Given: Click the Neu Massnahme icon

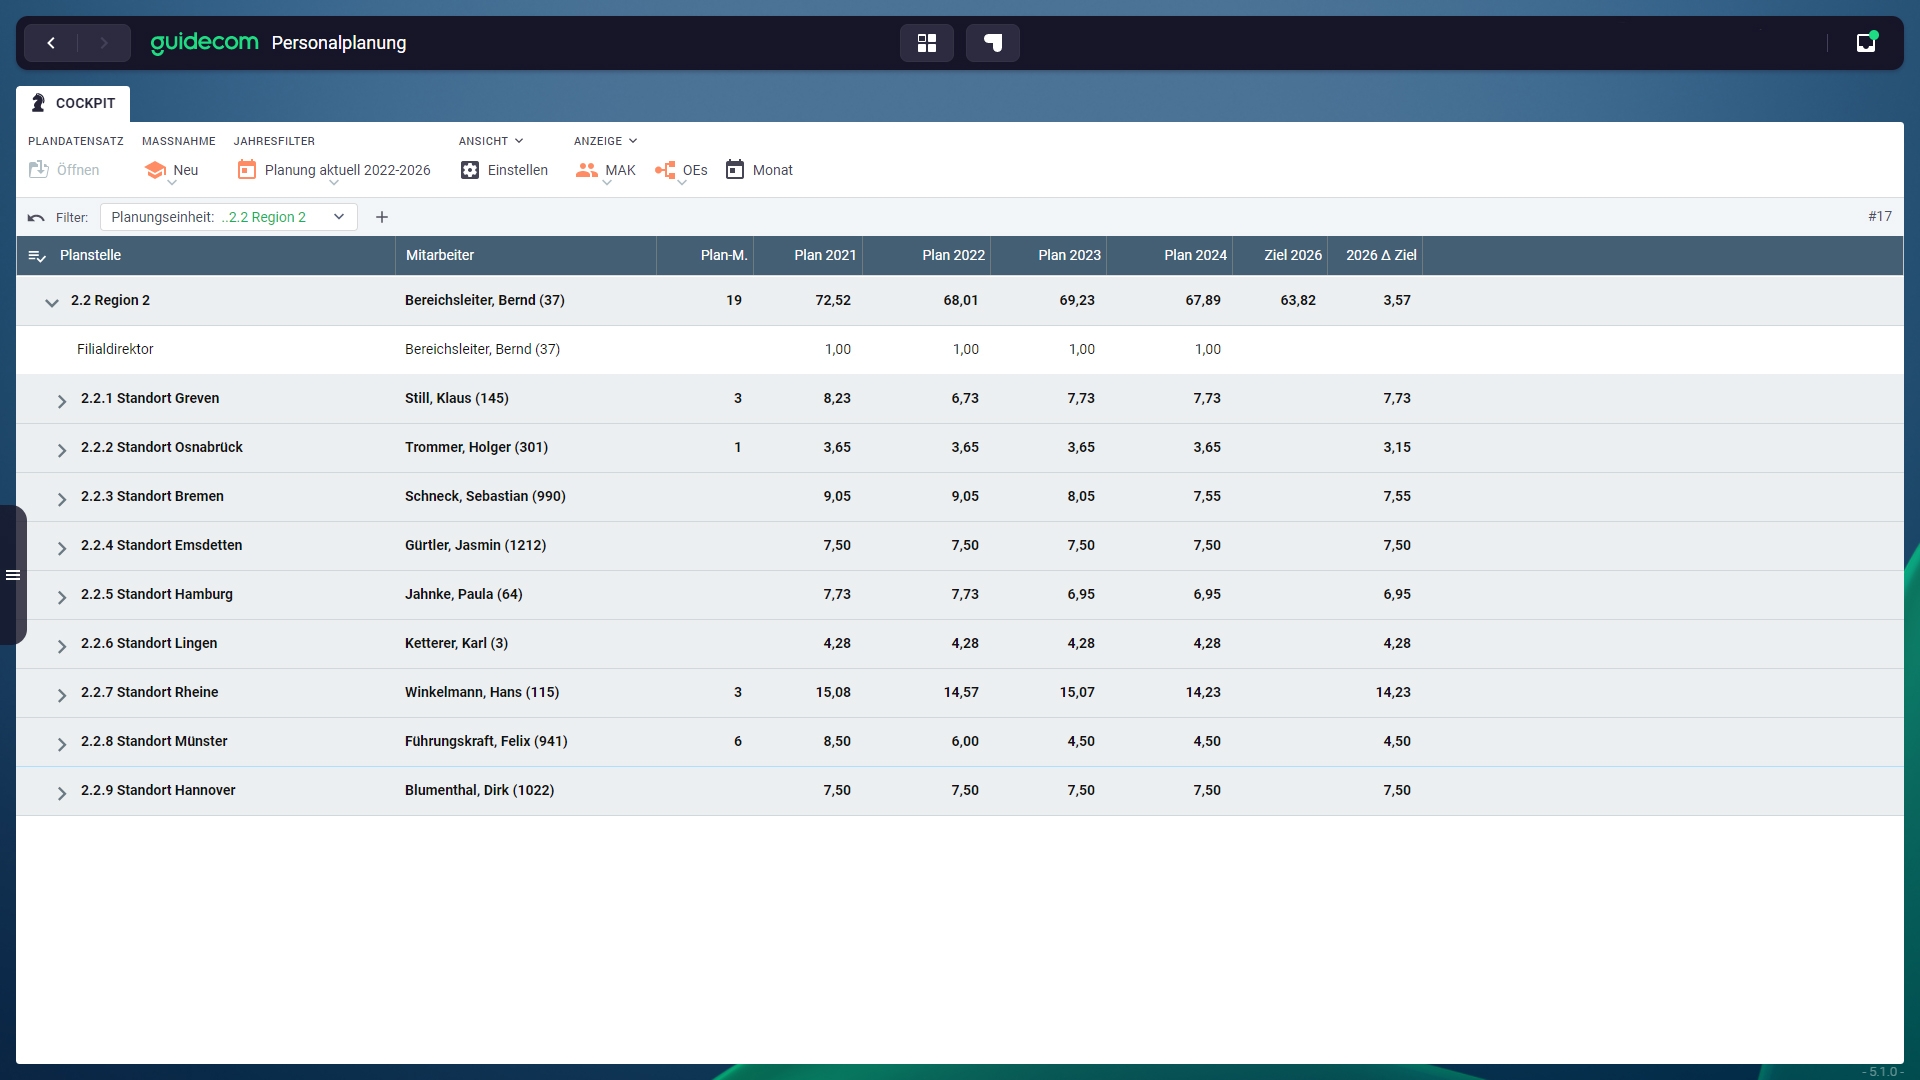Looking at the screenshot, I should click(x=155, y=170).
